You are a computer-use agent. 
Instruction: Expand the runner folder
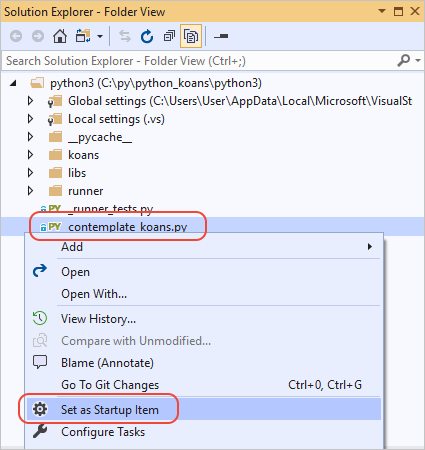click(30, 191)
